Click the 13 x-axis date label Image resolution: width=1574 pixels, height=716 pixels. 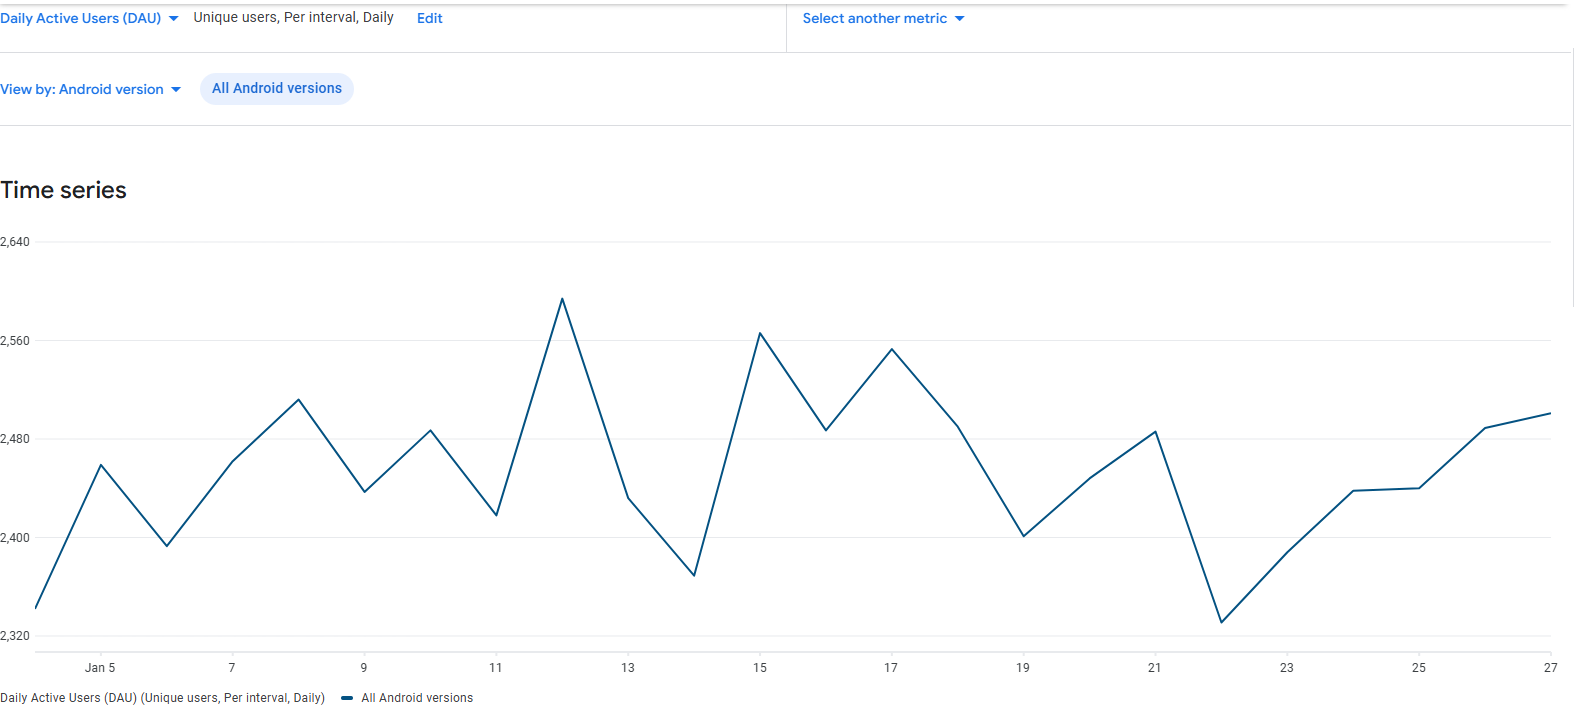[628, 668]
